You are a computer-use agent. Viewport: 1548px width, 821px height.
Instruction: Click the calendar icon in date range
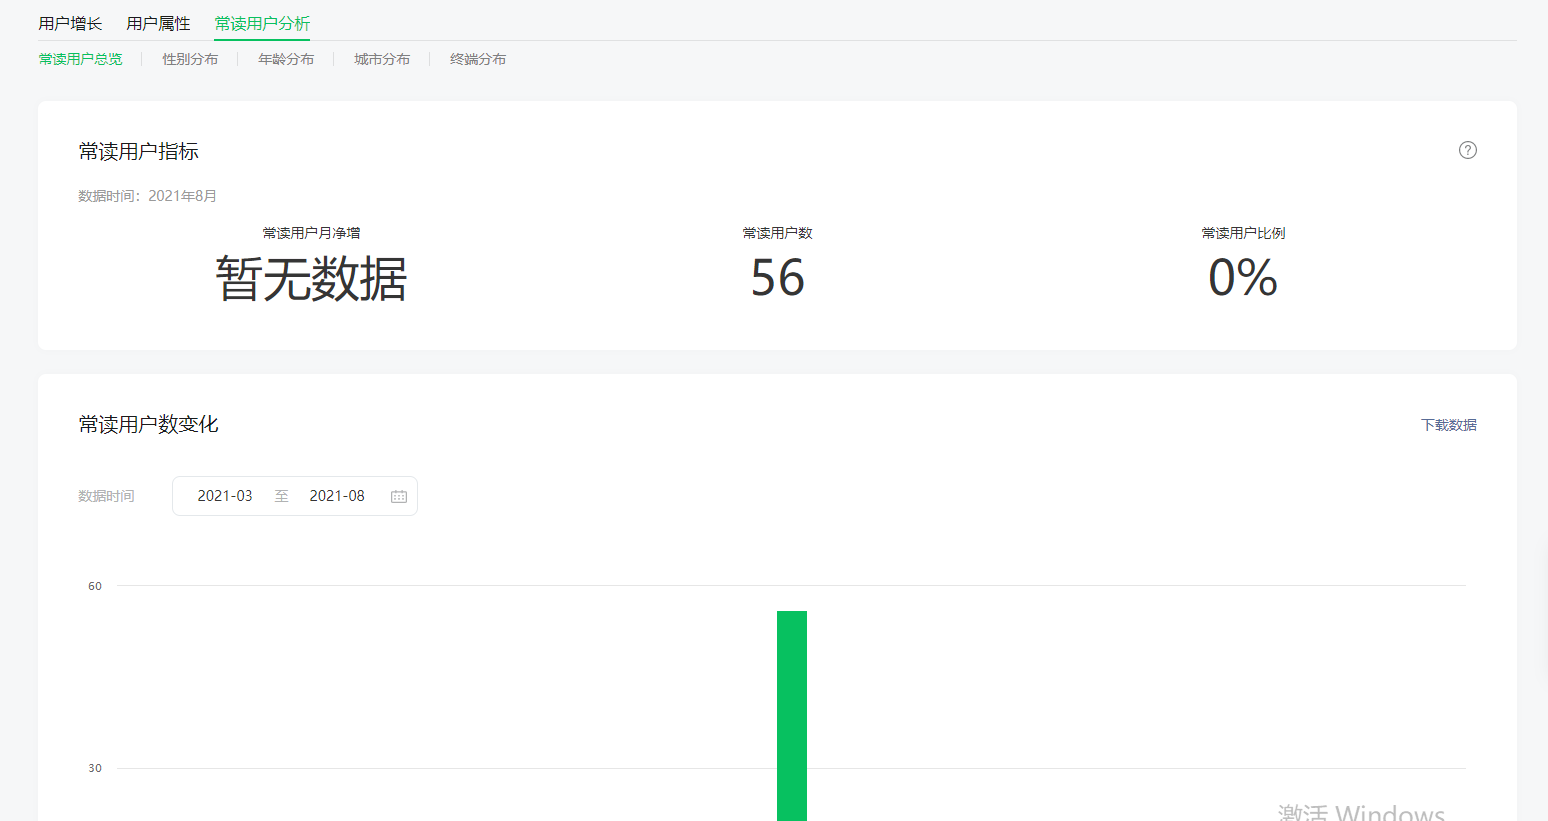[x=399, y=496]
